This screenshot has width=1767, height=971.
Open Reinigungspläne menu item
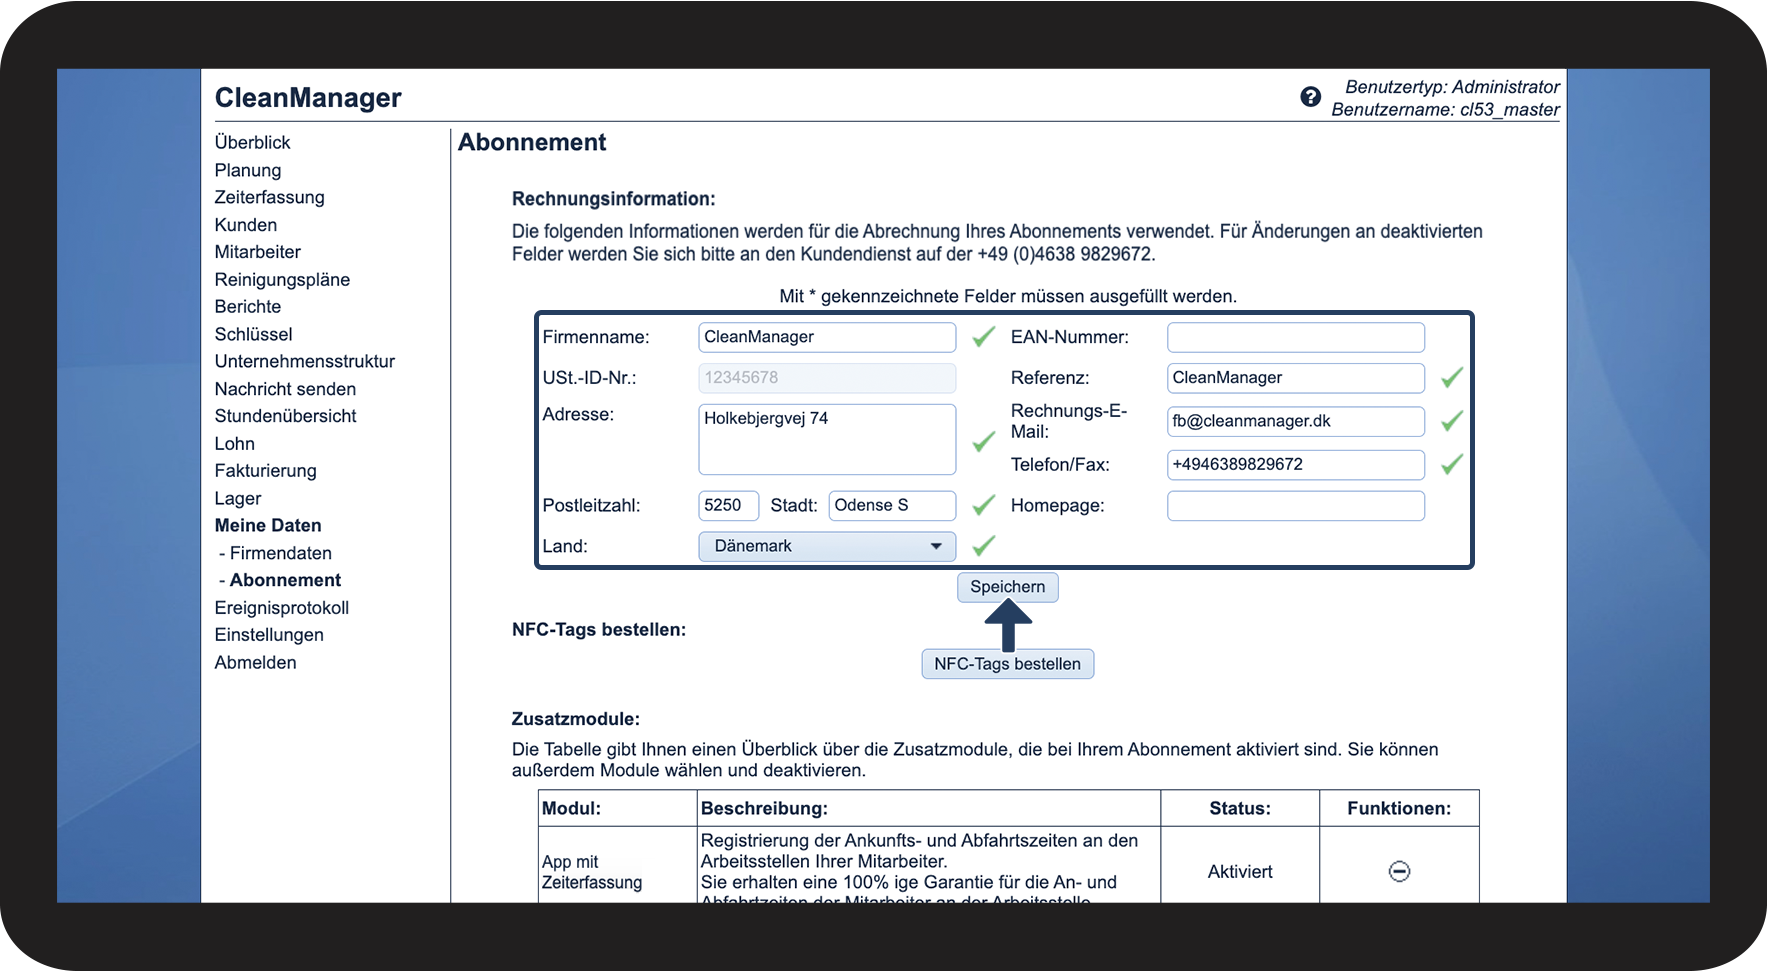click(282, 280)
